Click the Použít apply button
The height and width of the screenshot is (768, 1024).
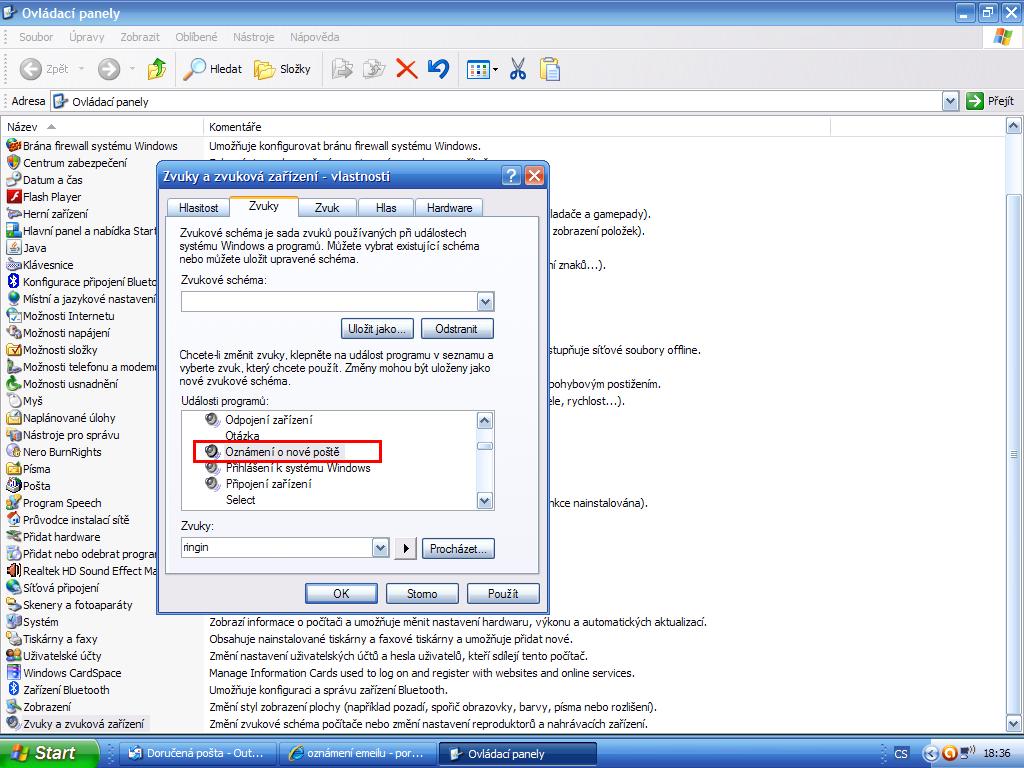click(503, 594)
